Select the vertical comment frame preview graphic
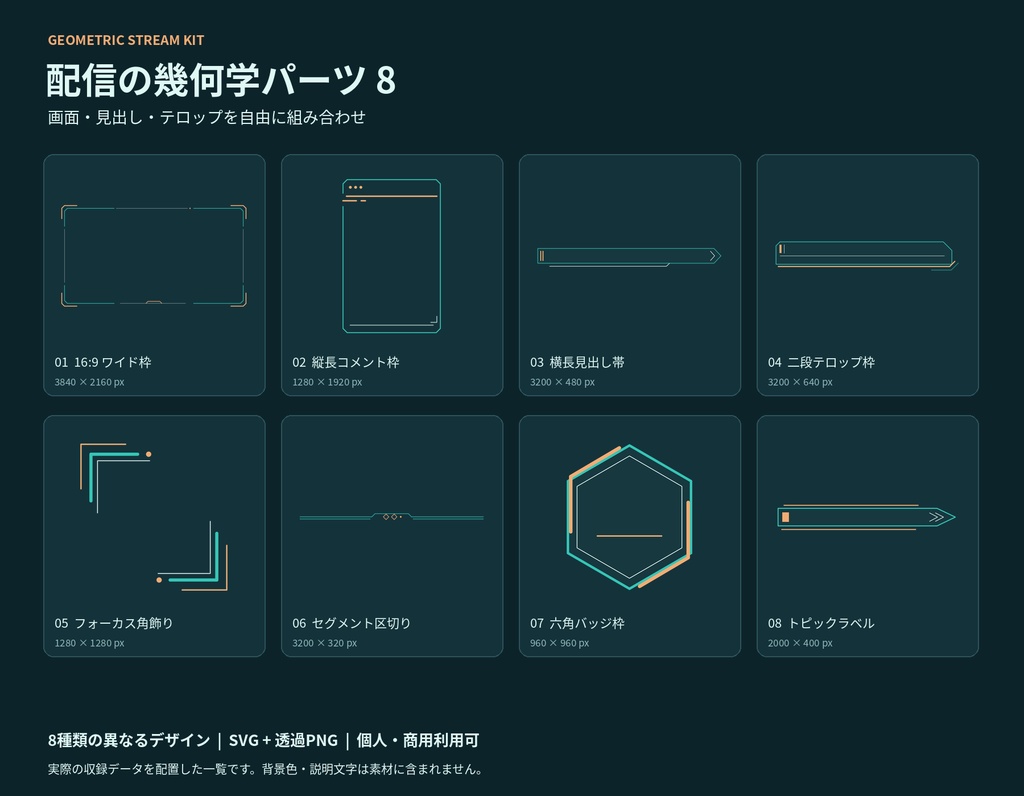Viewport: 1024px width, 796px height. (392, 255)
